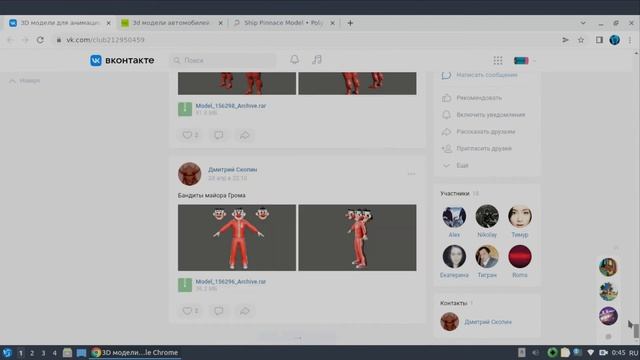Open the top chat avatar bubble
The image size is (640, 360).
pyautogui.click(x=608, y=267)
